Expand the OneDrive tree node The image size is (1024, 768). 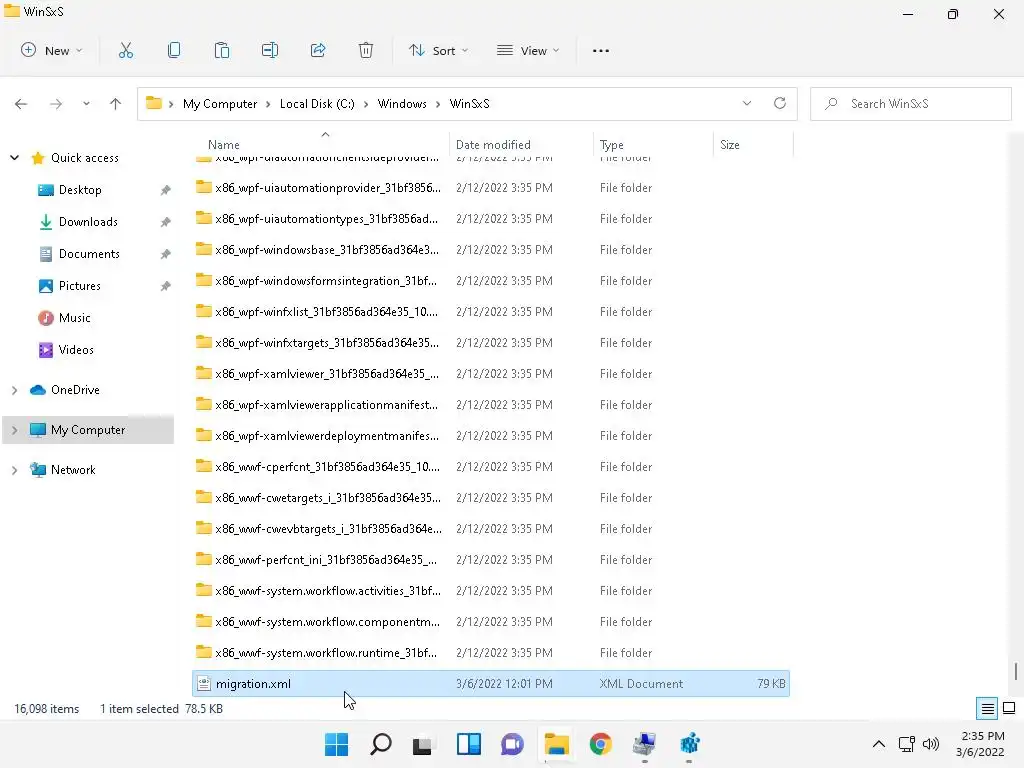(x=14, y=390)
